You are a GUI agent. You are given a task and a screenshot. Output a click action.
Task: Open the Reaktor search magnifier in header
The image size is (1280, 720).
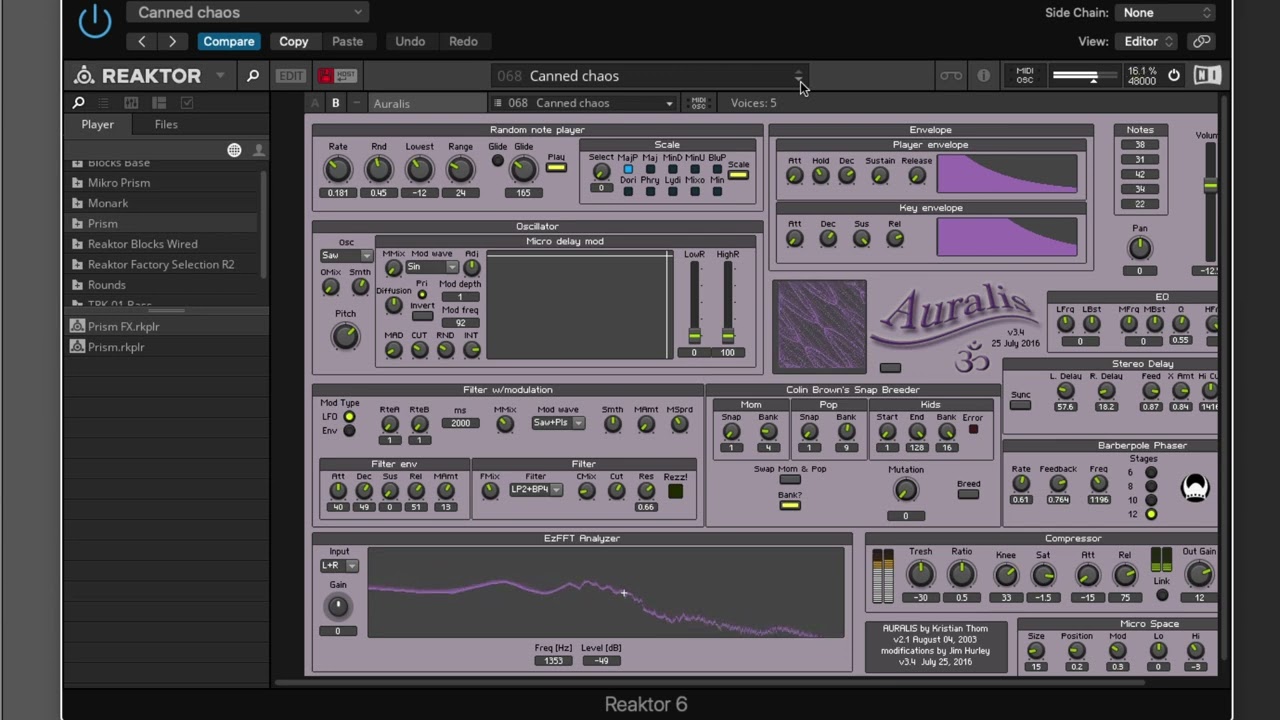pyautogui.click(x=253, y=76)
